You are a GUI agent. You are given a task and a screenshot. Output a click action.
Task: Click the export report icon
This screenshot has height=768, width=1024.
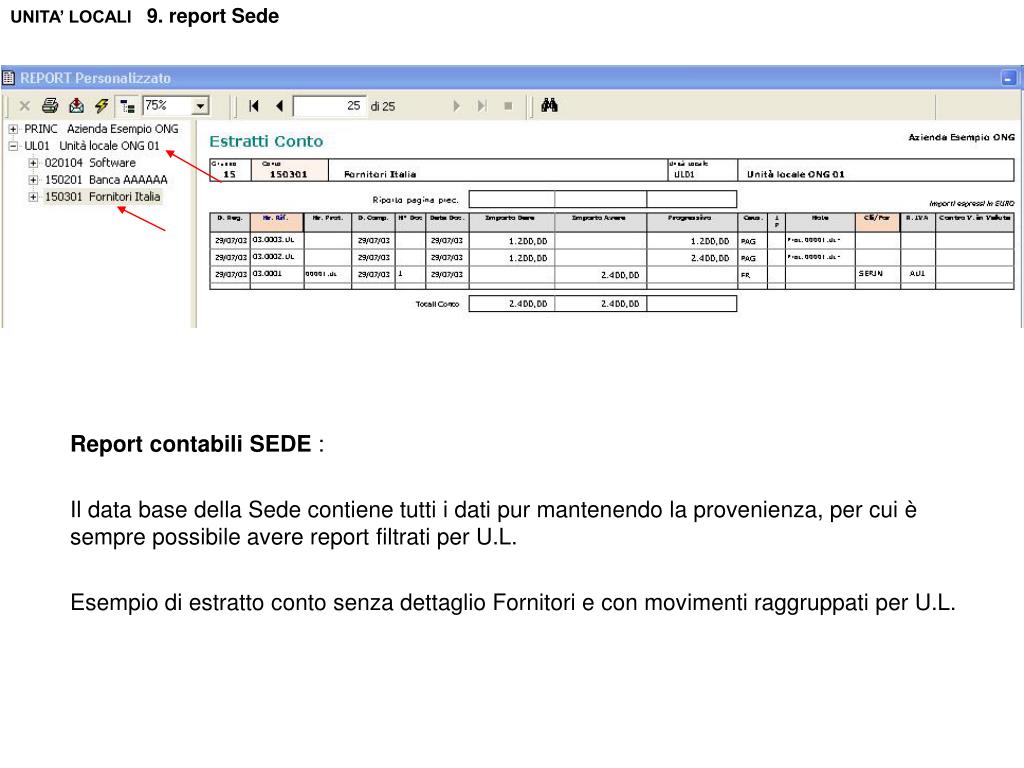click(76, 105)
